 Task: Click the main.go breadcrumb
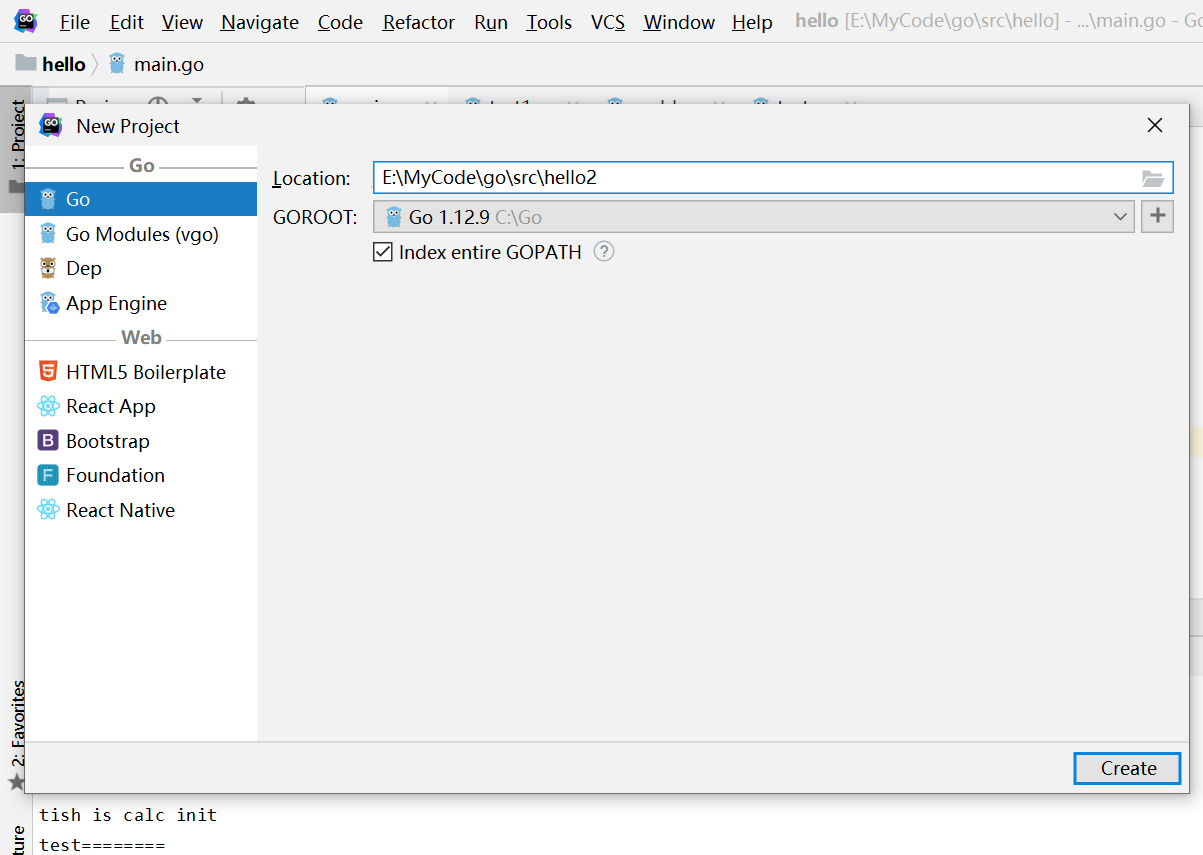pos(169,64)
